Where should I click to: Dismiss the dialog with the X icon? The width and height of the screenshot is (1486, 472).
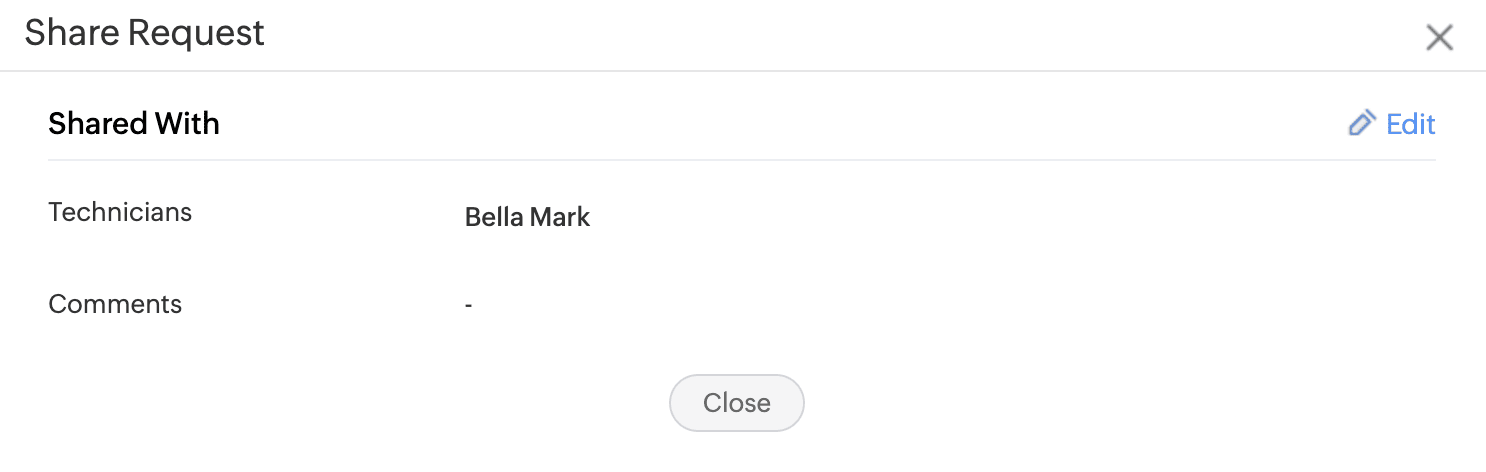(x=1439, y=38)
